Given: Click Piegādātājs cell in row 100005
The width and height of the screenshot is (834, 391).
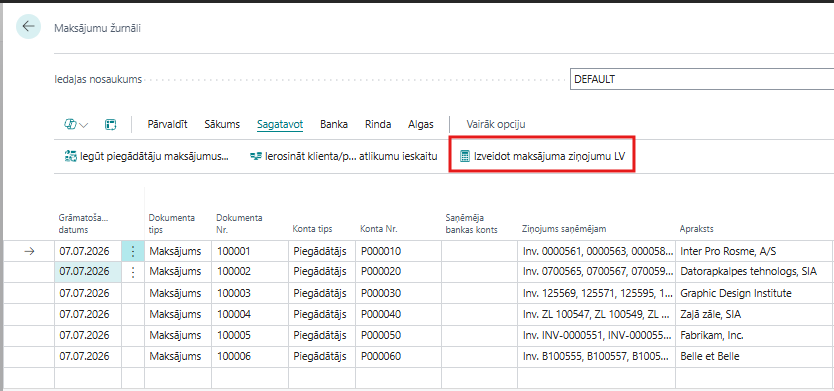Looking at the screenshot, I should coord(322,336).
